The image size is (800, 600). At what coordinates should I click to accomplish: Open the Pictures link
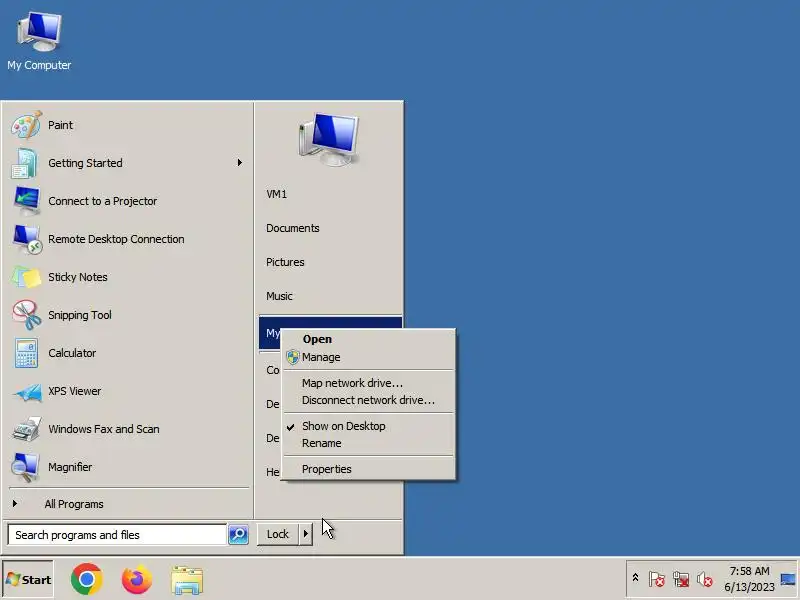(285, 262)
